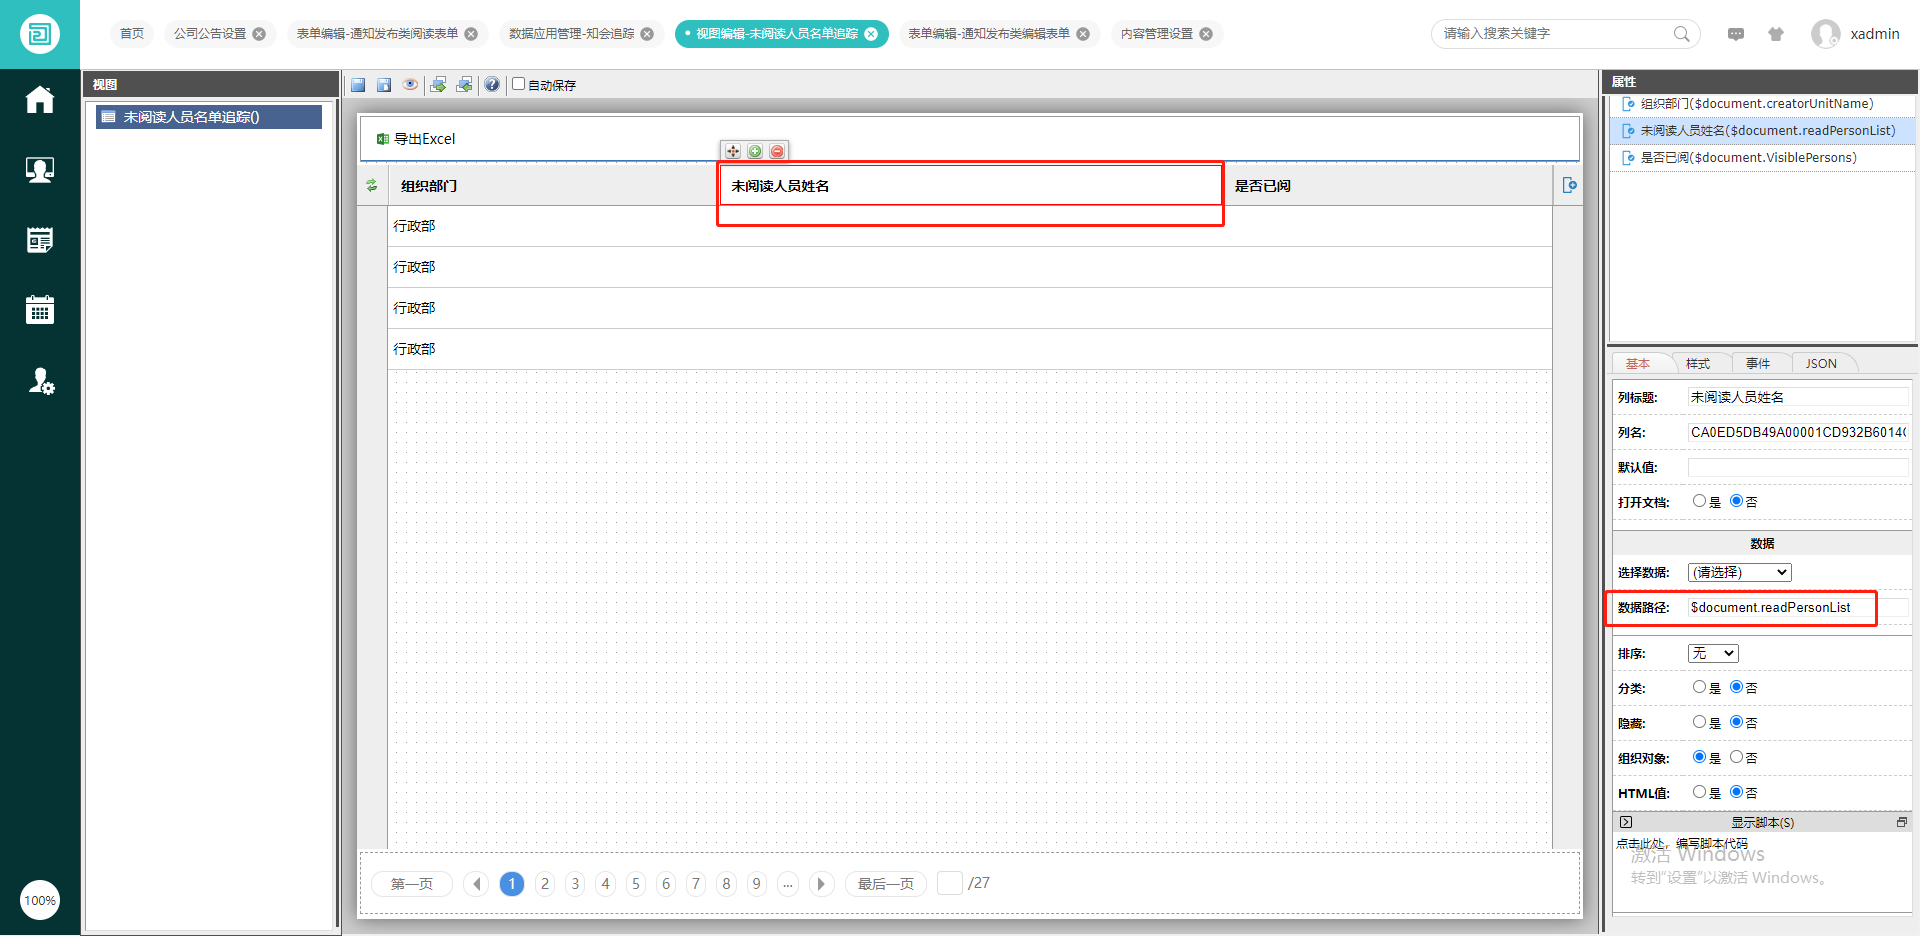1920x937 pixels.
Task: Open the 选择数据 dropdown
Action: click(1739, 572)
